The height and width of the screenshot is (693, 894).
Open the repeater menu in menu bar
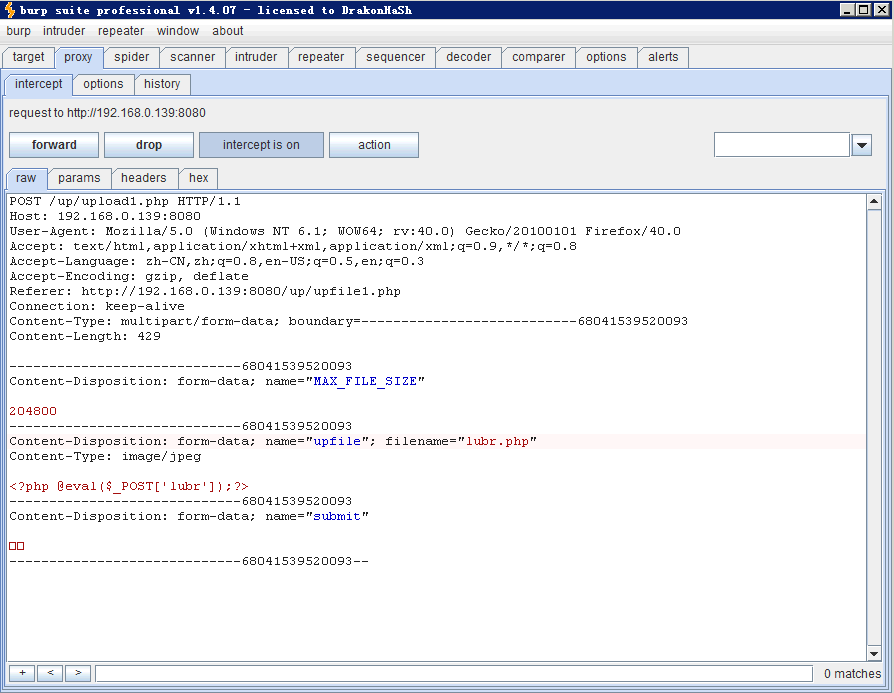(121, 31)
